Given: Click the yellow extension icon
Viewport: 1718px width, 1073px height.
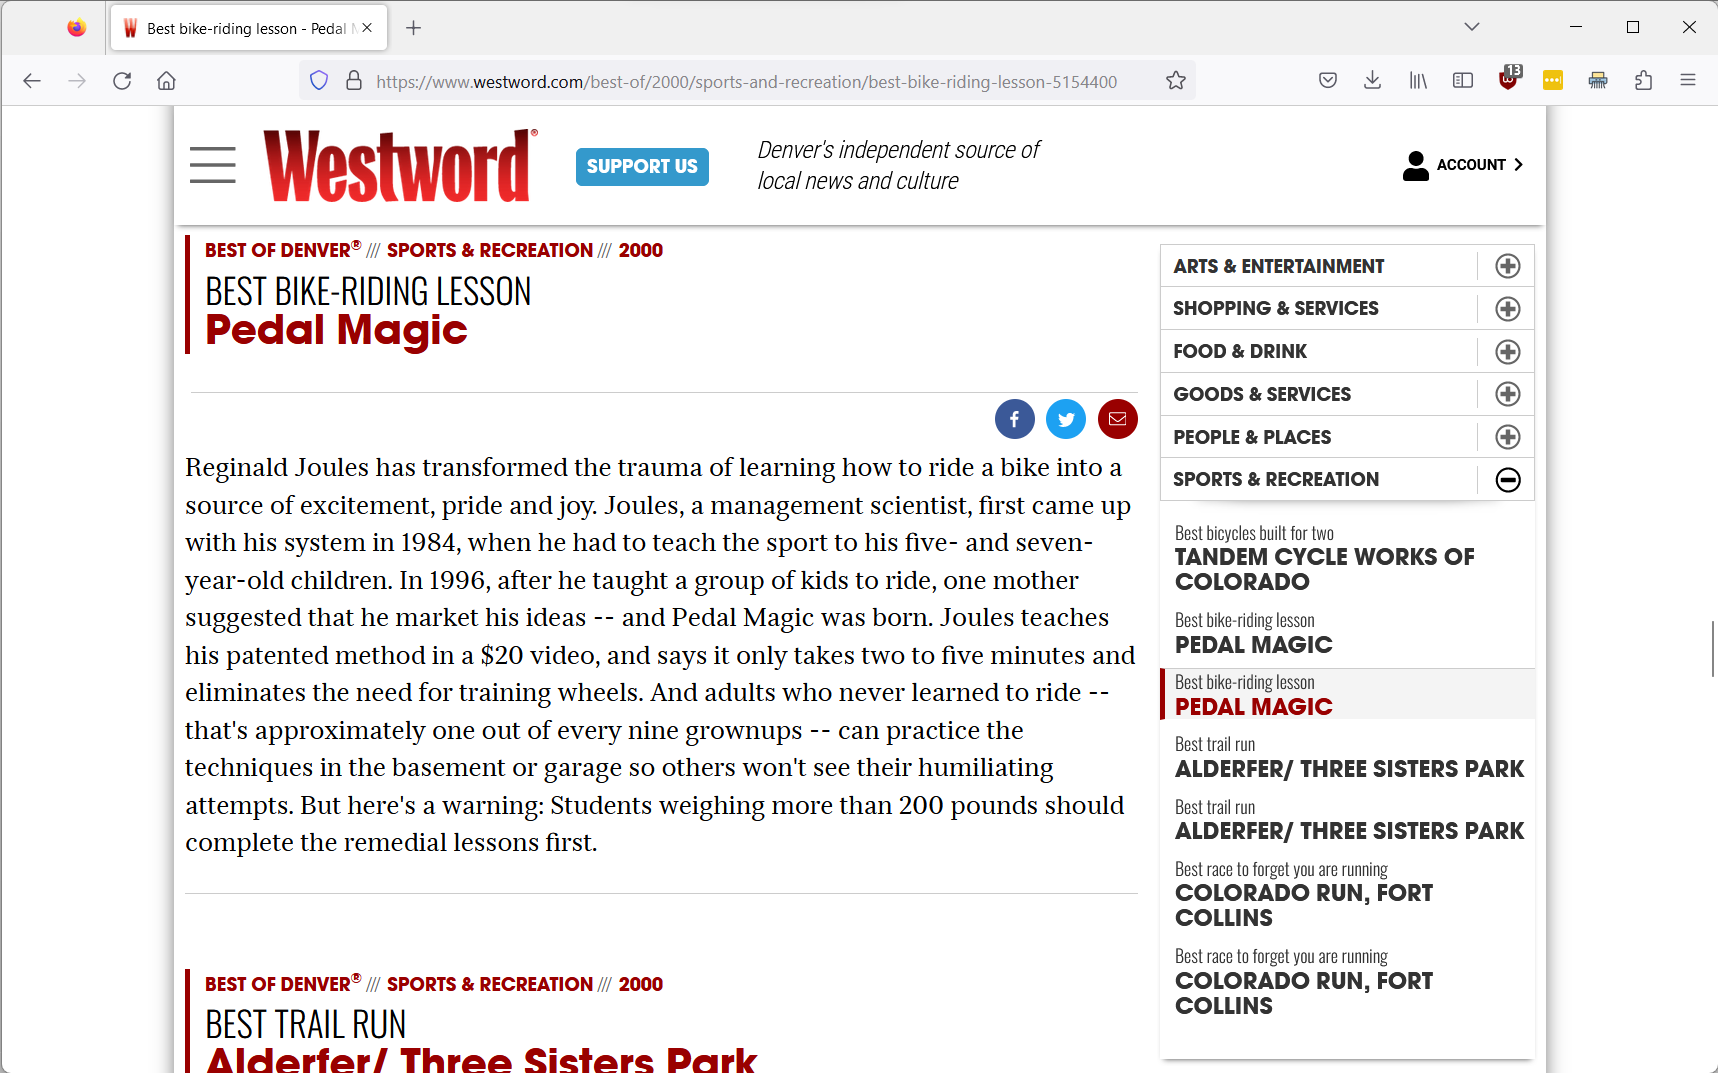Looking at the screenshot, I should click(x=1553, y=81).
